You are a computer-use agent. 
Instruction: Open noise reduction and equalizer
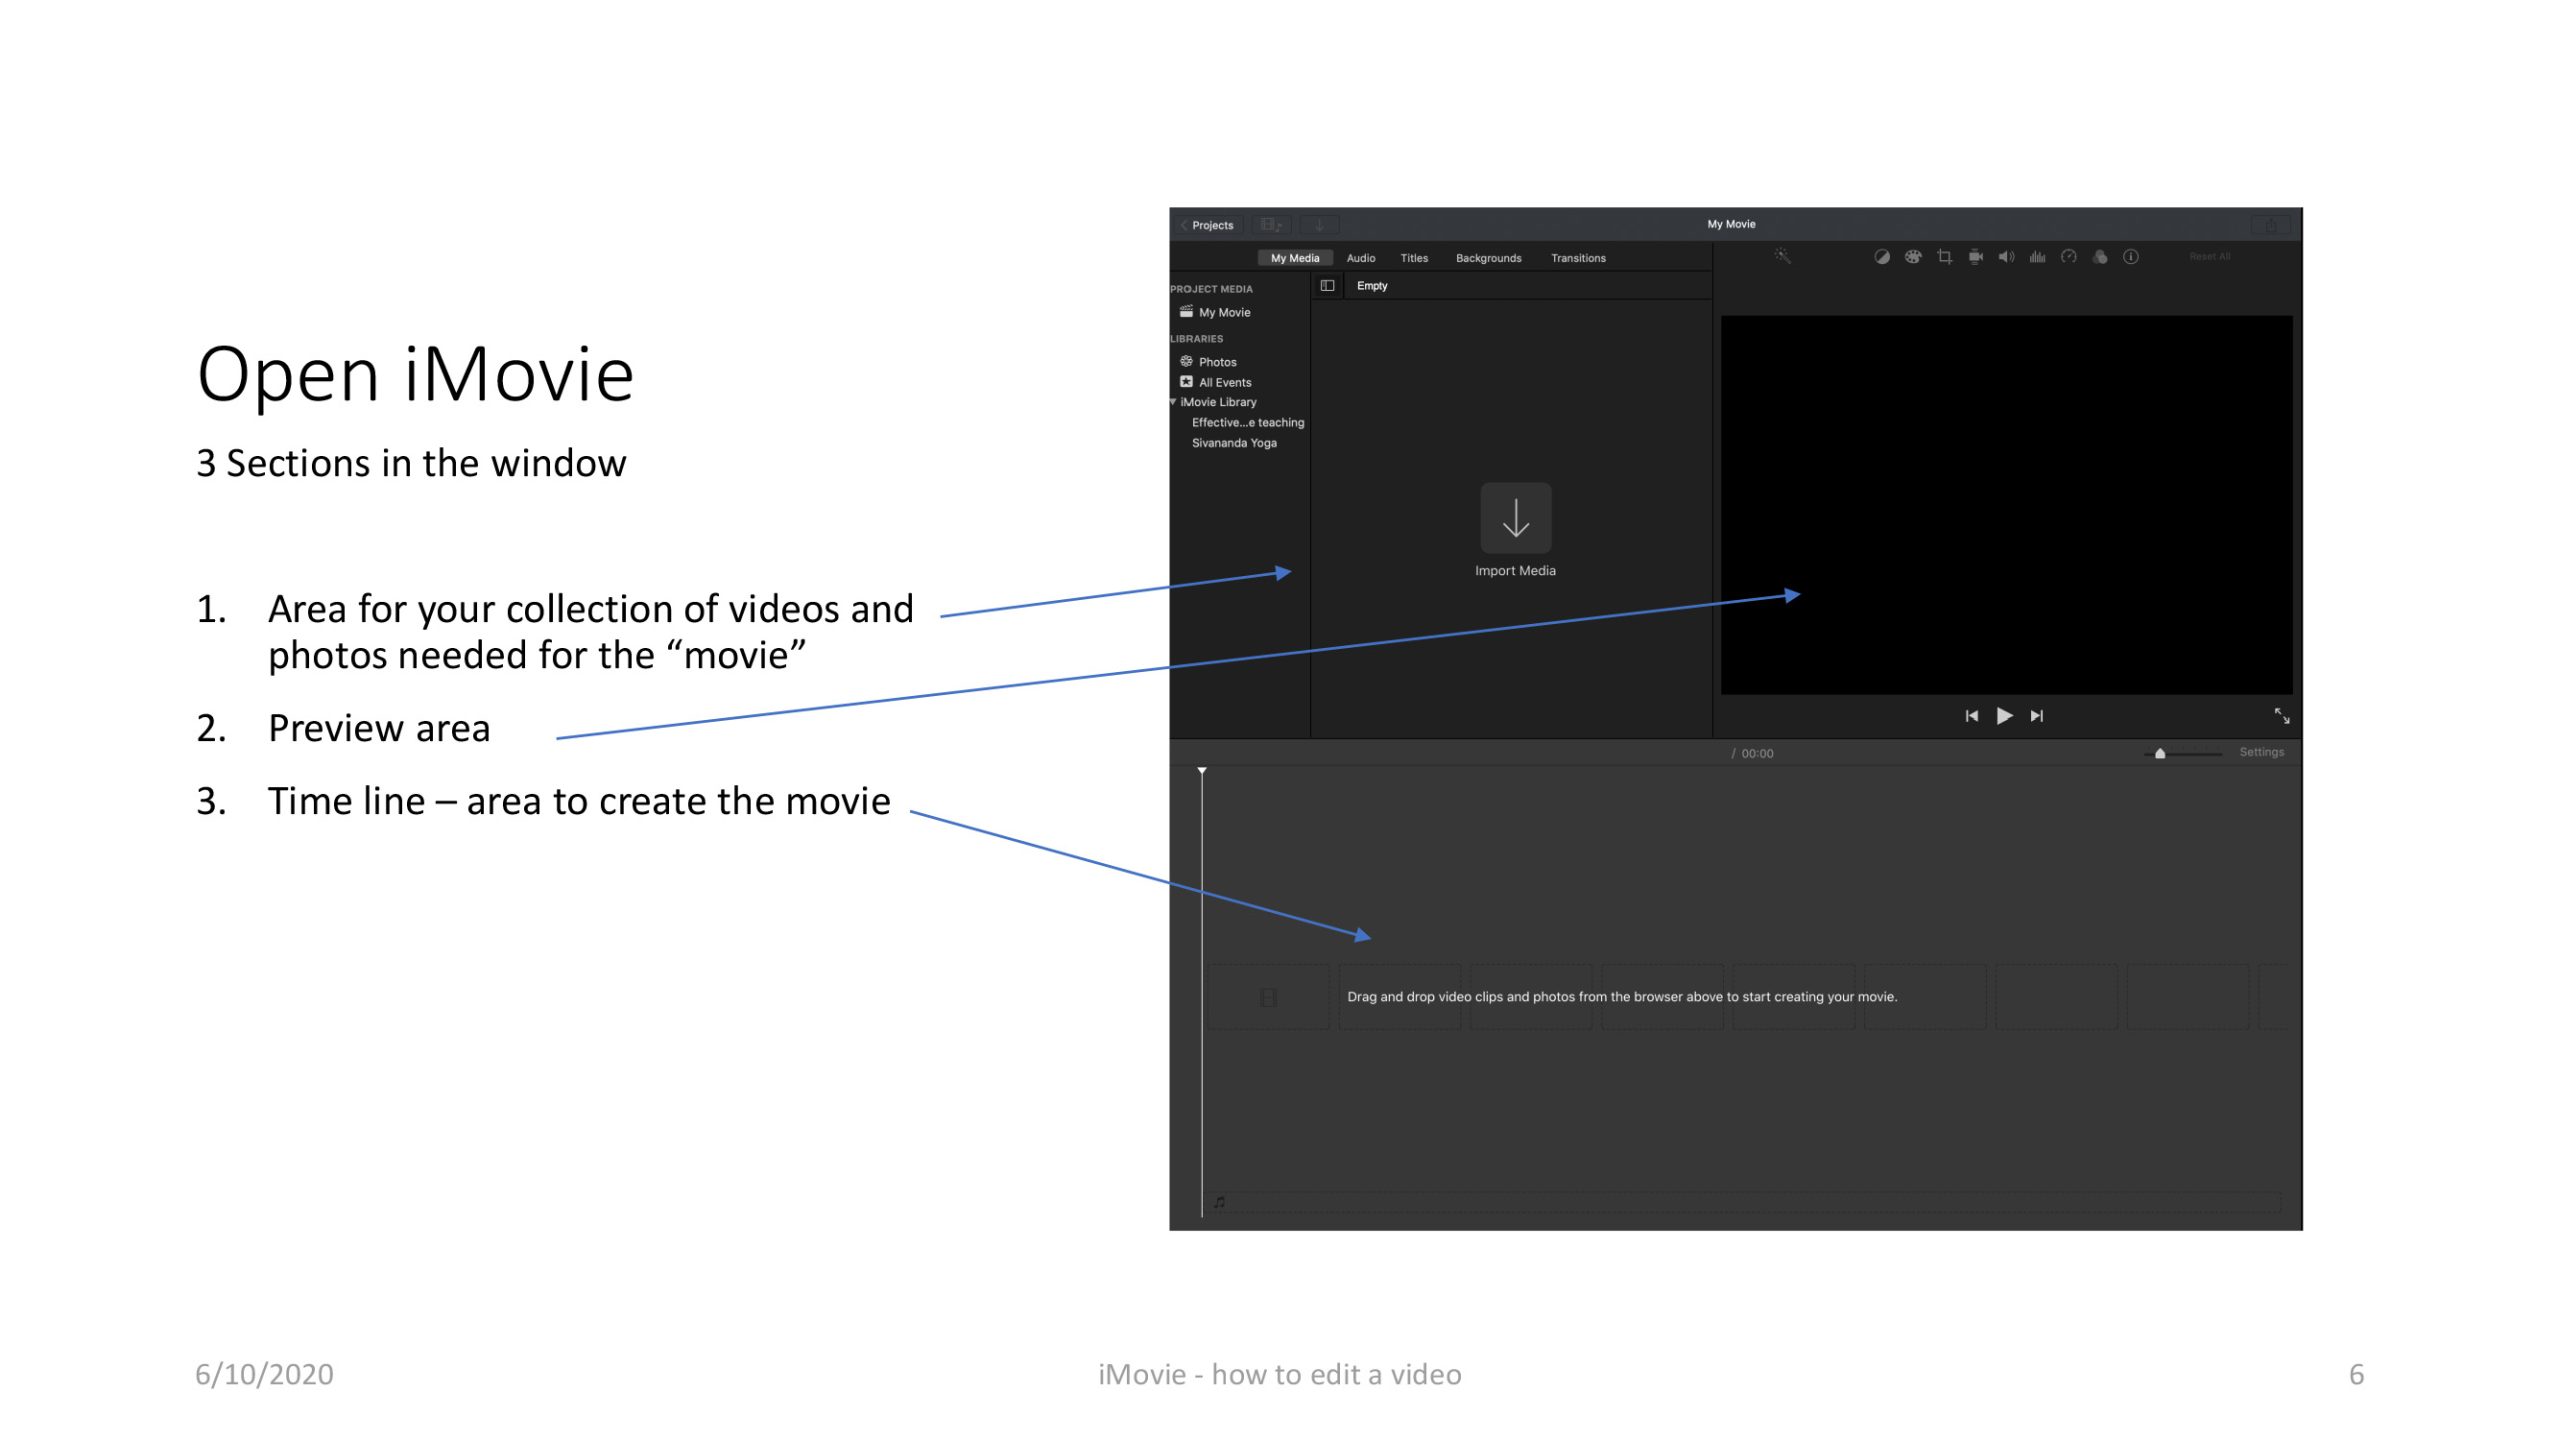[x=2037, y=257]
